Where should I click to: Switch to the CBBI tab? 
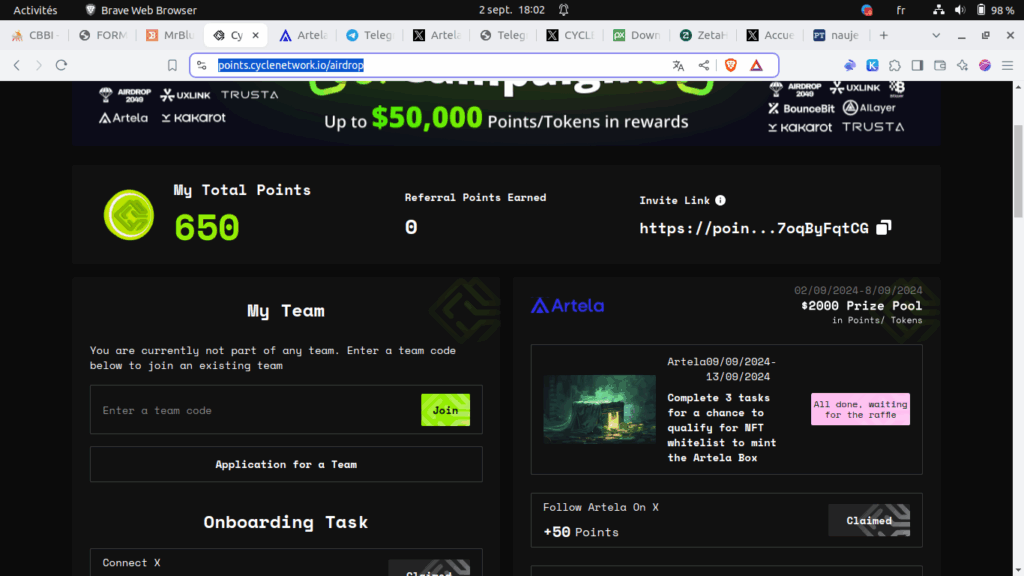36,35
